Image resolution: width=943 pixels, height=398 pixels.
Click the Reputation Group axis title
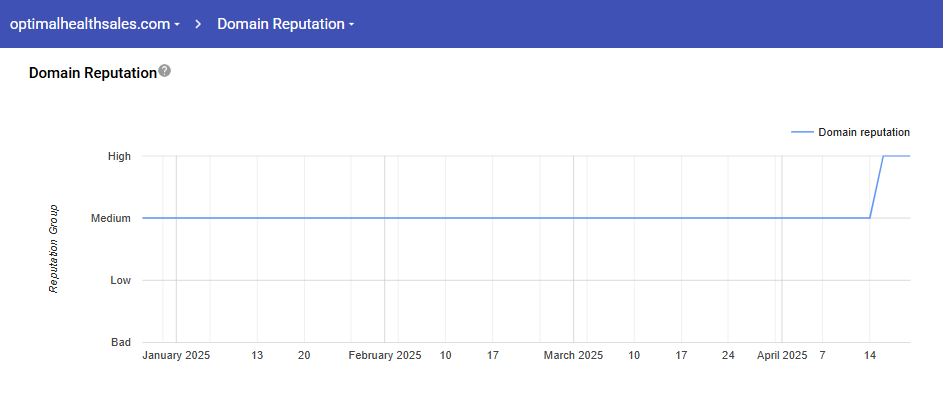click(x=54, y=249)
